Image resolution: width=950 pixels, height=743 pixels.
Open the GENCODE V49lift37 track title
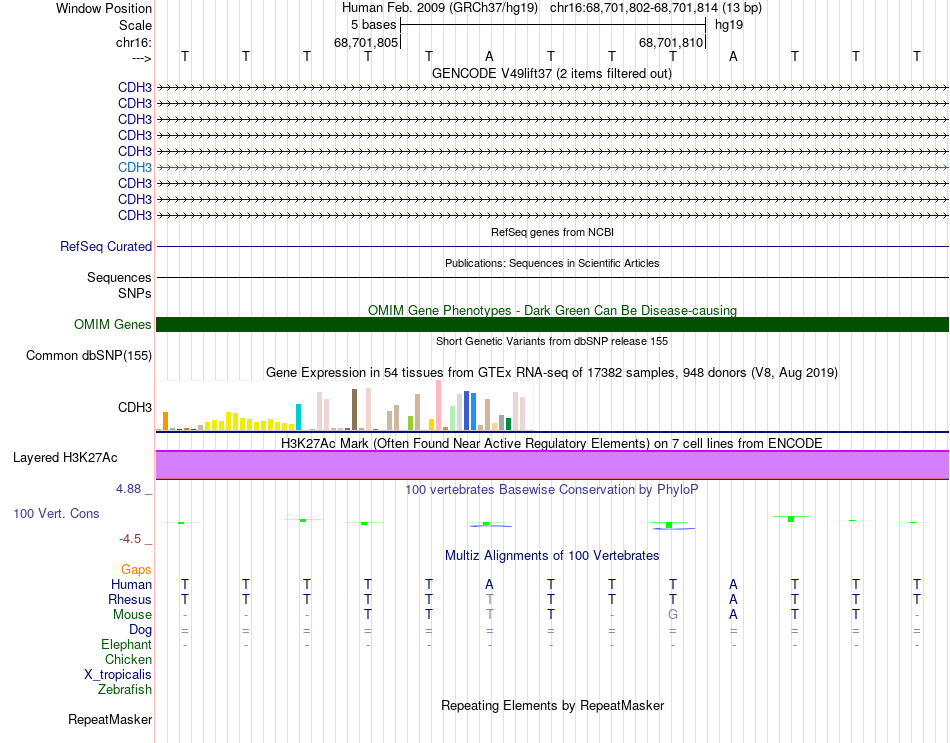[551, 73]
